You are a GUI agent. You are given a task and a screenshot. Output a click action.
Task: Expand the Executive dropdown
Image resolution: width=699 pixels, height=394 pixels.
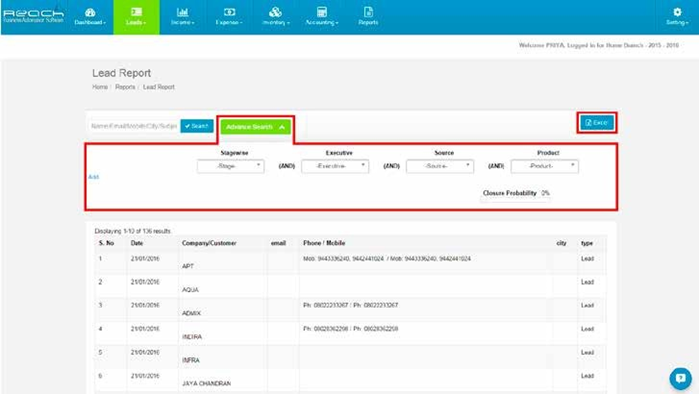click(x=335, y=166)
